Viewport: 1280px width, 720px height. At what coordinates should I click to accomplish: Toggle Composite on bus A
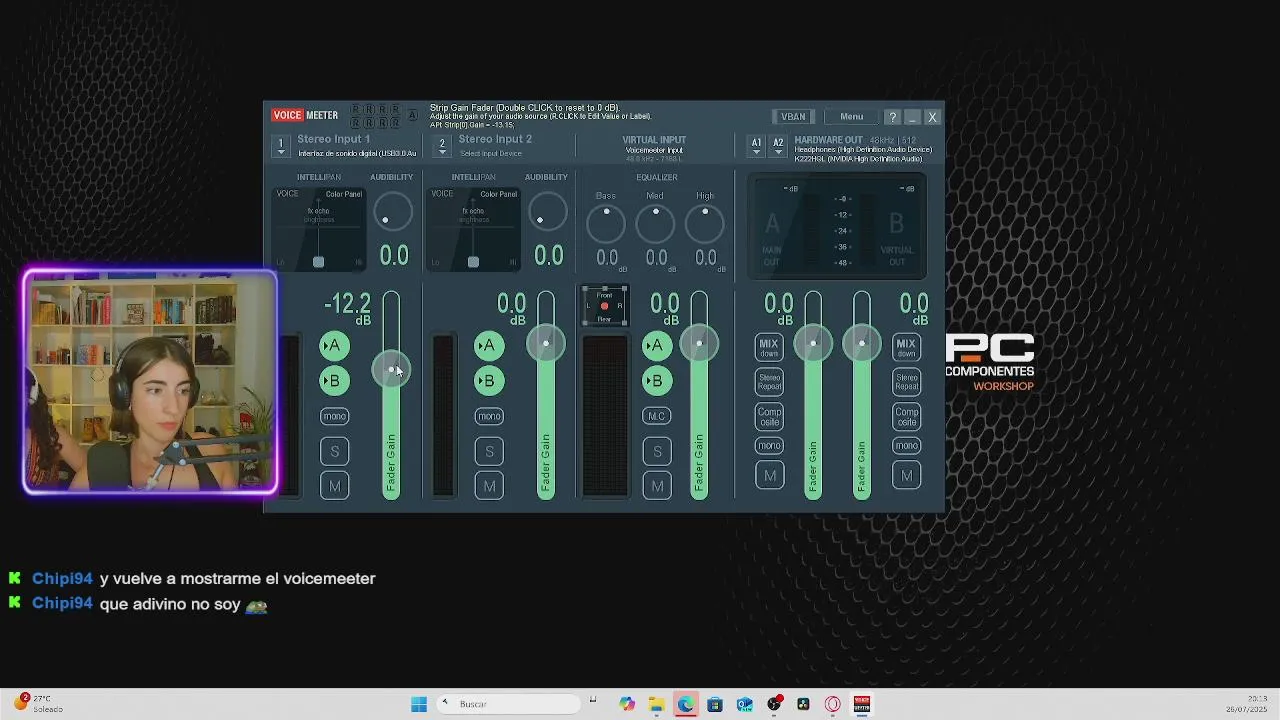coord(769,416)
